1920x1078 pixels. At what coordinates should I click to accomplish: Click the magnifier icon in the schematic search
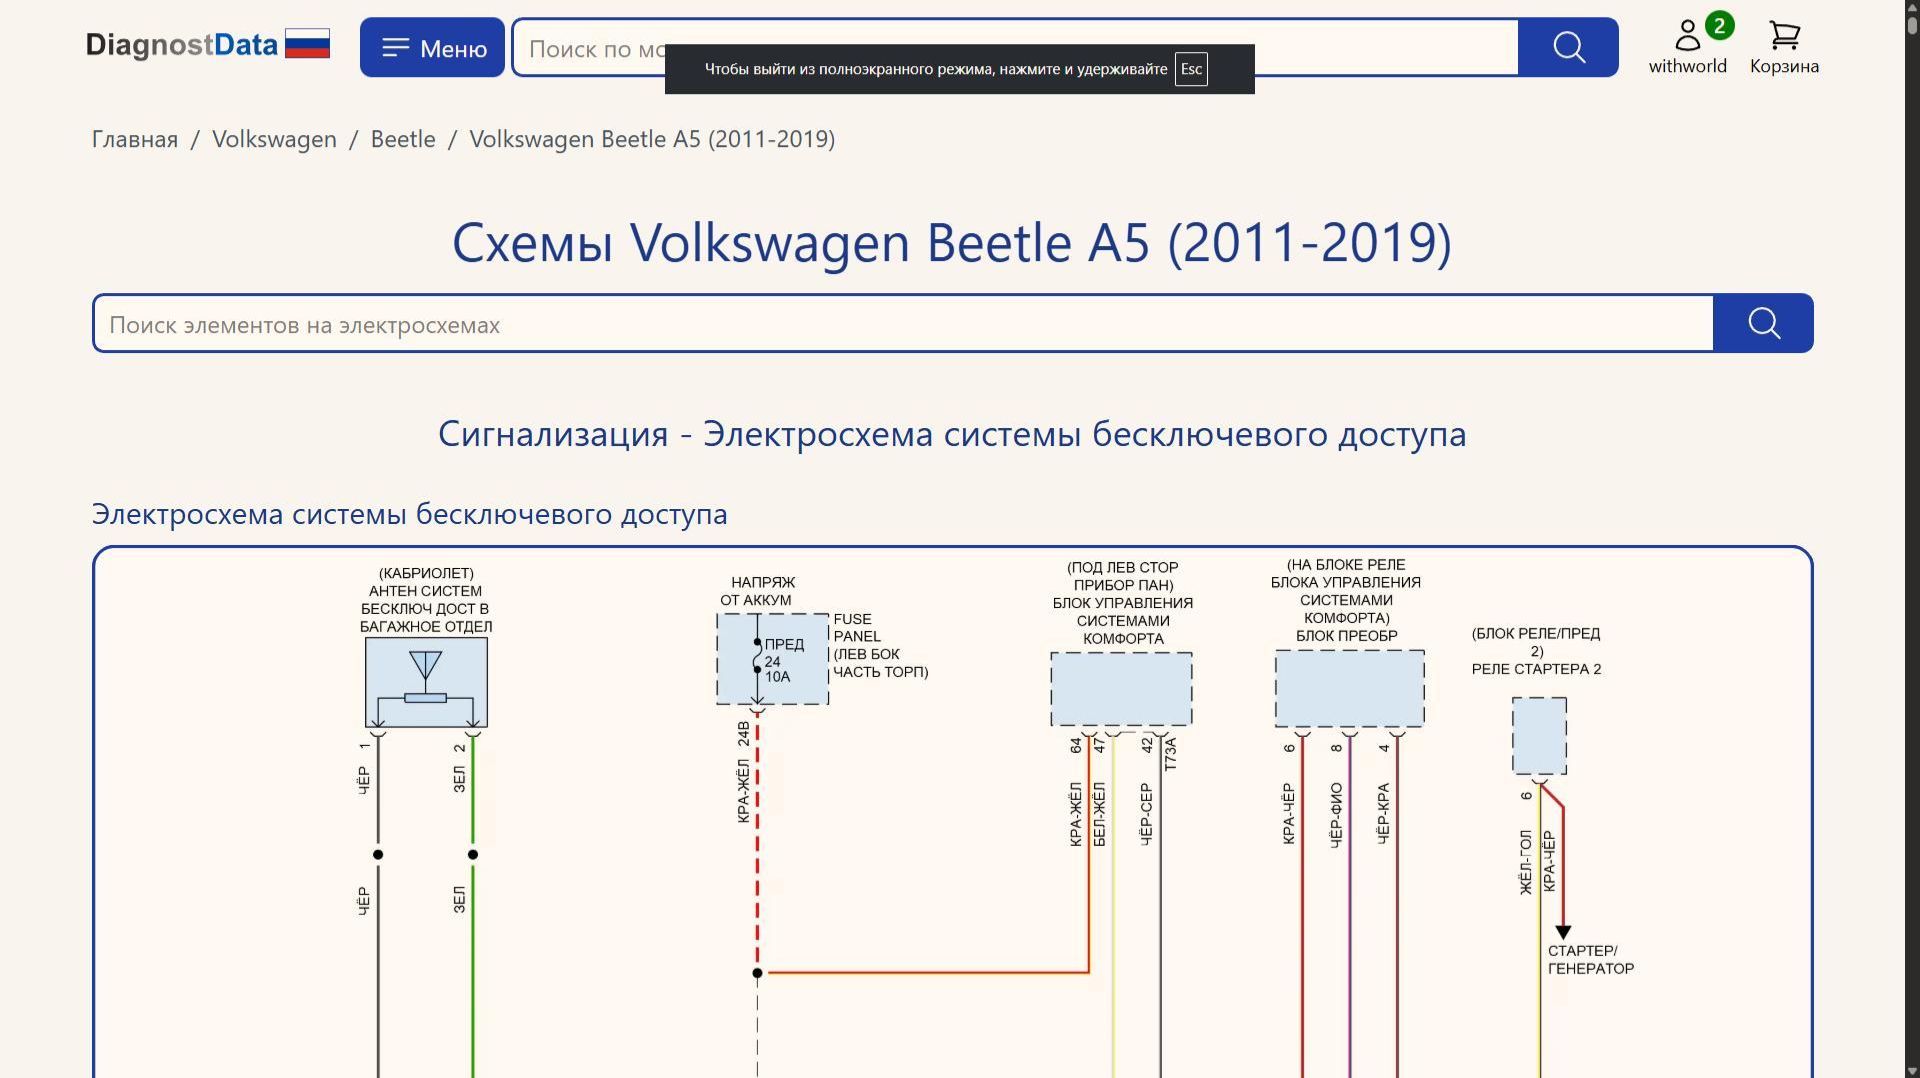tap(1763, 323)
